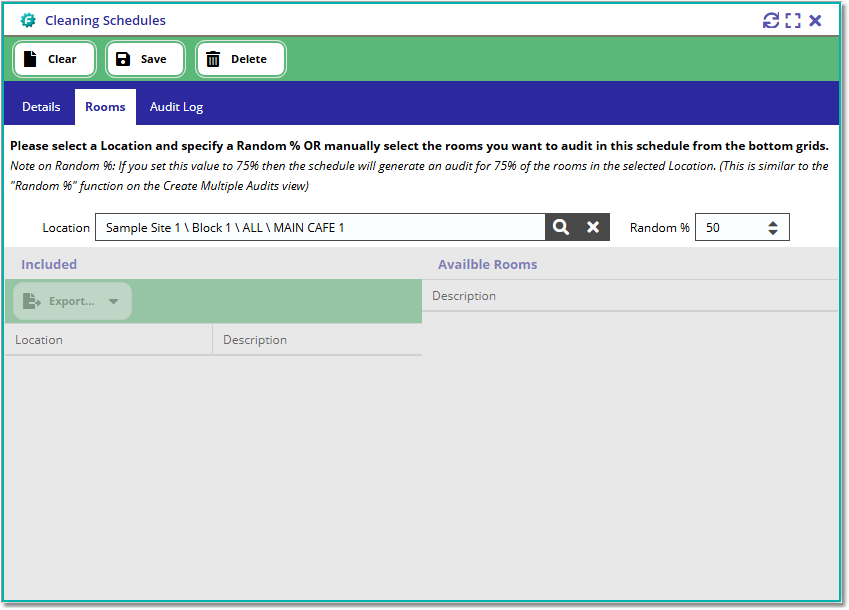
Task: Click the Included section heading
Action: [x=49, y=264]
